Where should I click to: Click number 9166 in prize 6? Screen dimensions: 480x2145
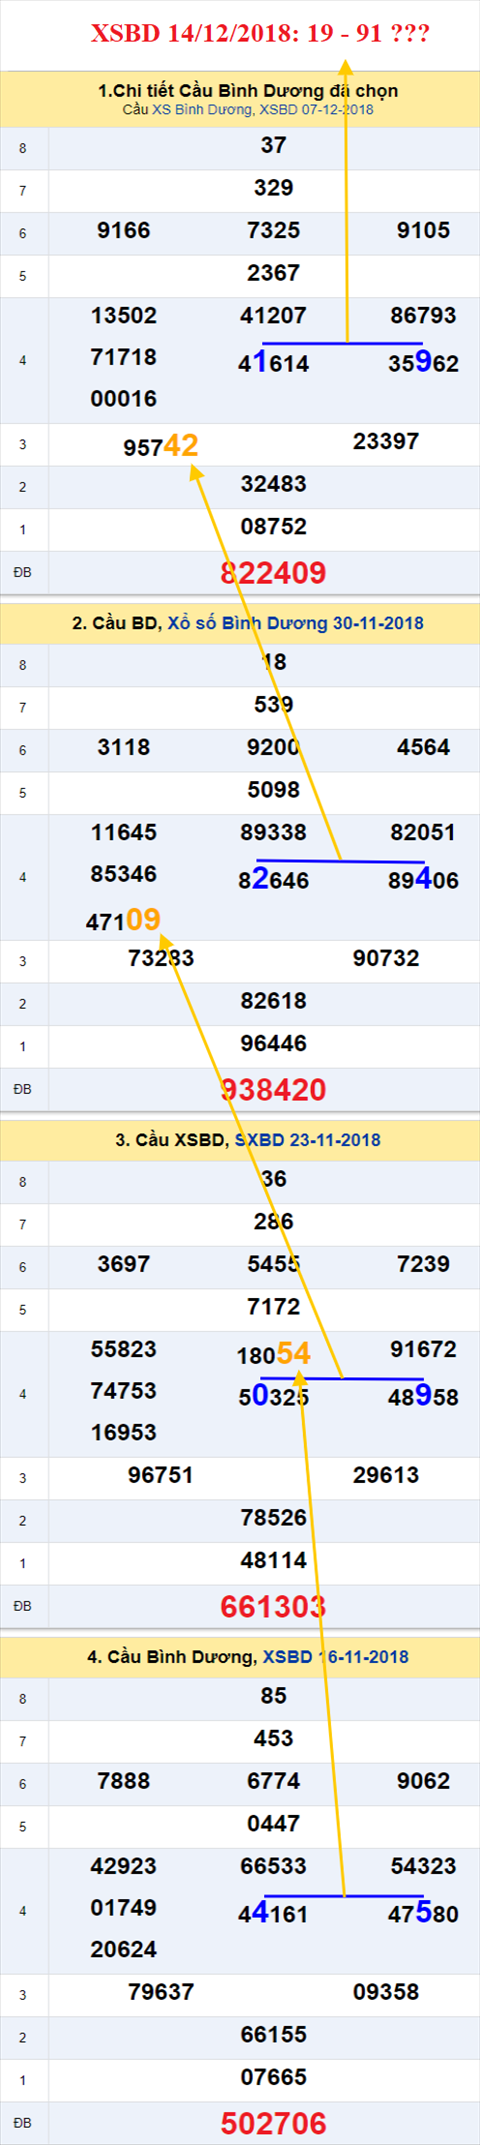[x=124, y=231]
